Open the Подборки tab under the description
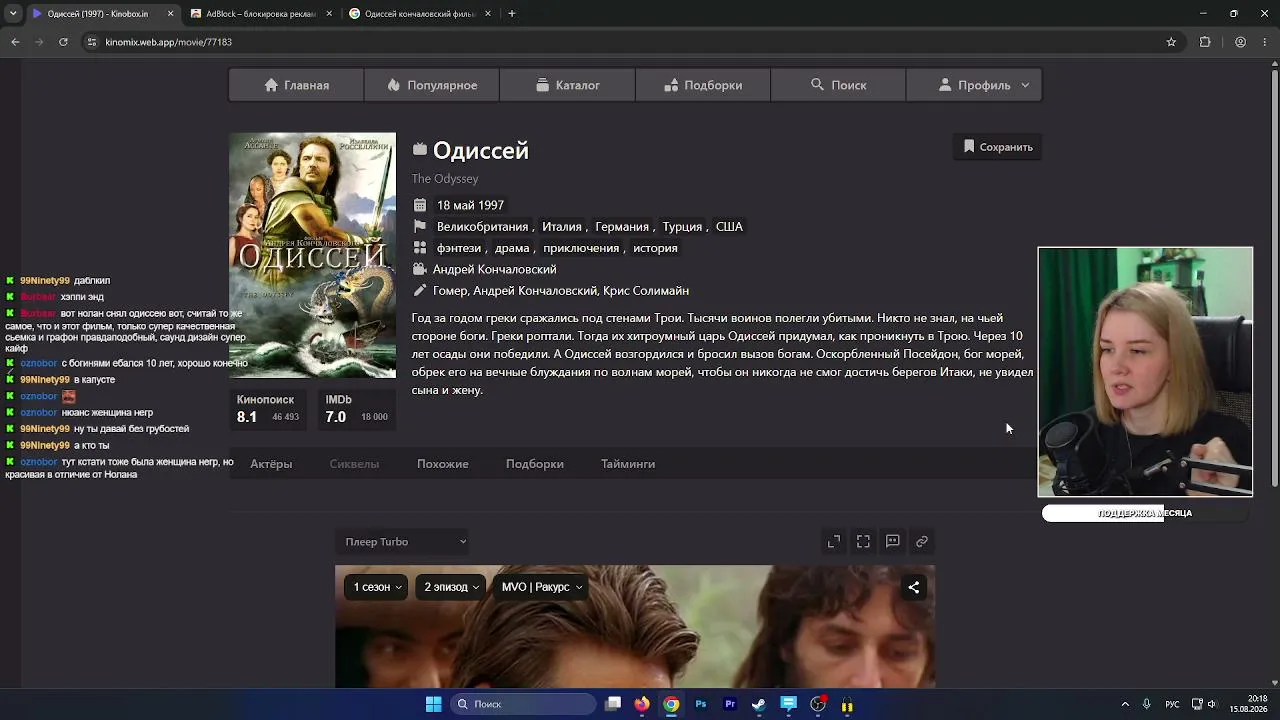Screen dimensions: 1280x720 [535, 464]
